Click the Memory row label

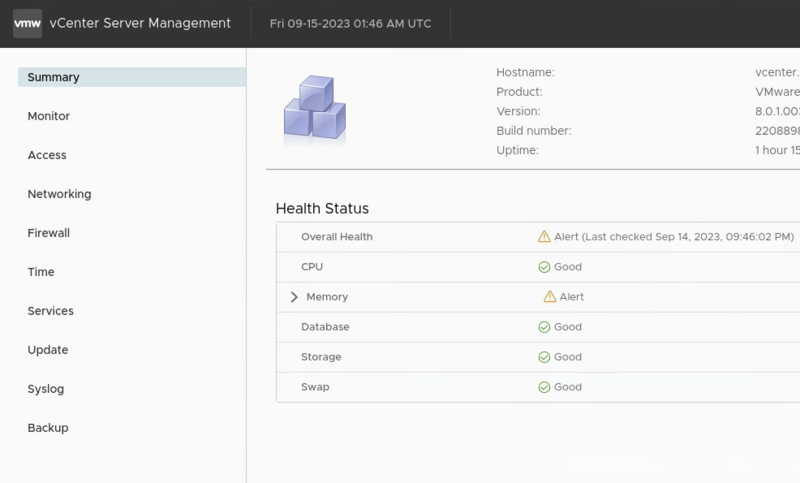327,297
